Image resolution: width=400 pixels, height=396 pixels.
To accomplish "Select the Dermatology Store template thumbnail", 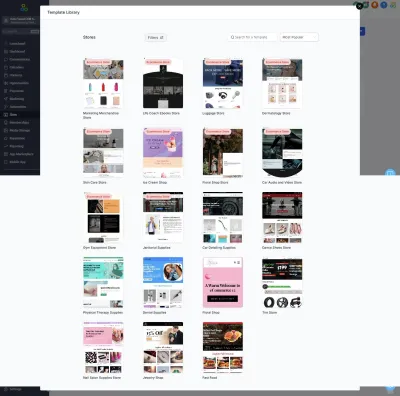I will [x=282, y=83].
